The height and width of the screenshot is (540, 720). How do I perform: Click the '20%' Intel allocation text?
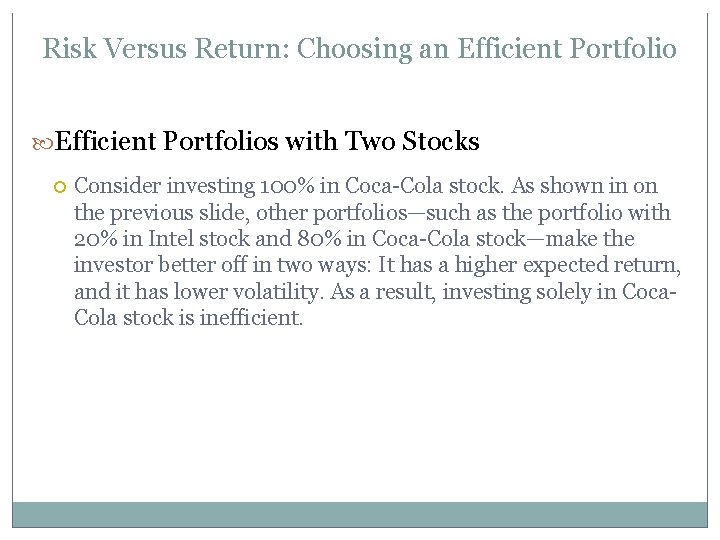93,239
